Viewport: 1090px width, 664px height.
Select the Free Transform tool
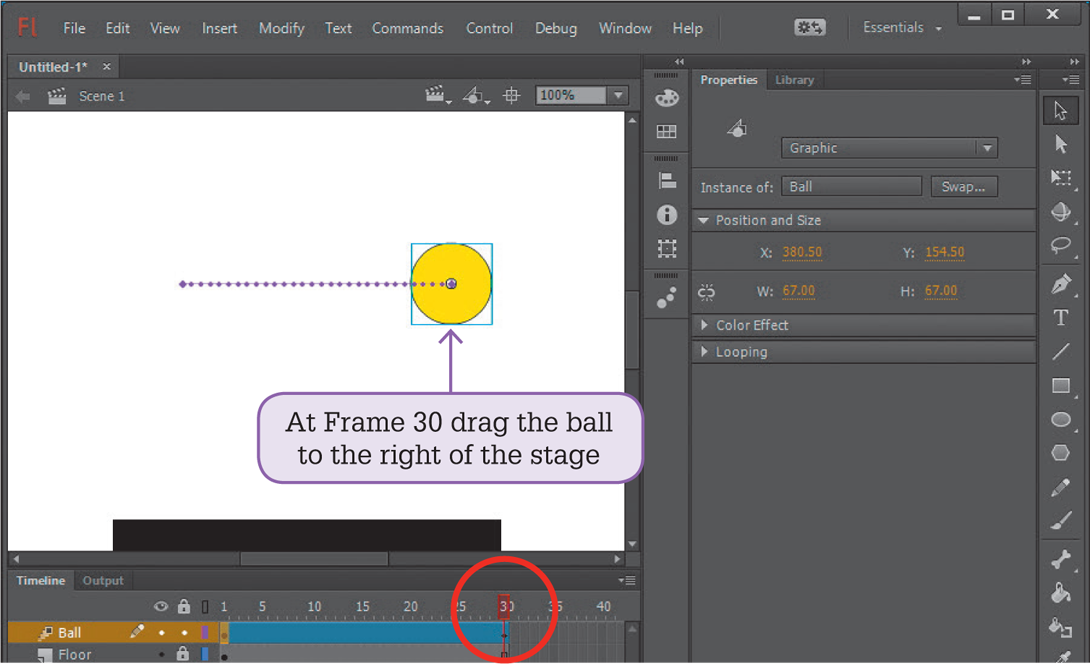pyautogui.click(x=1060, y=178)
